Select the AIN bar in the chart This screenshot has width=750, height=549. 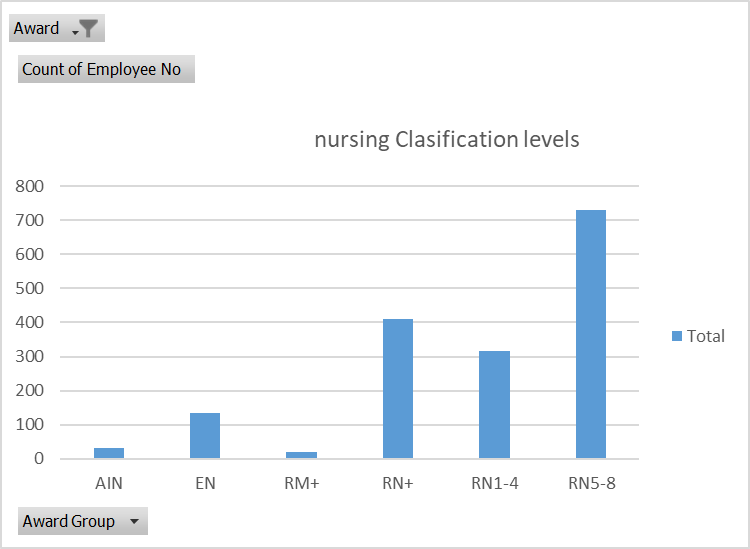pos(109,453)
